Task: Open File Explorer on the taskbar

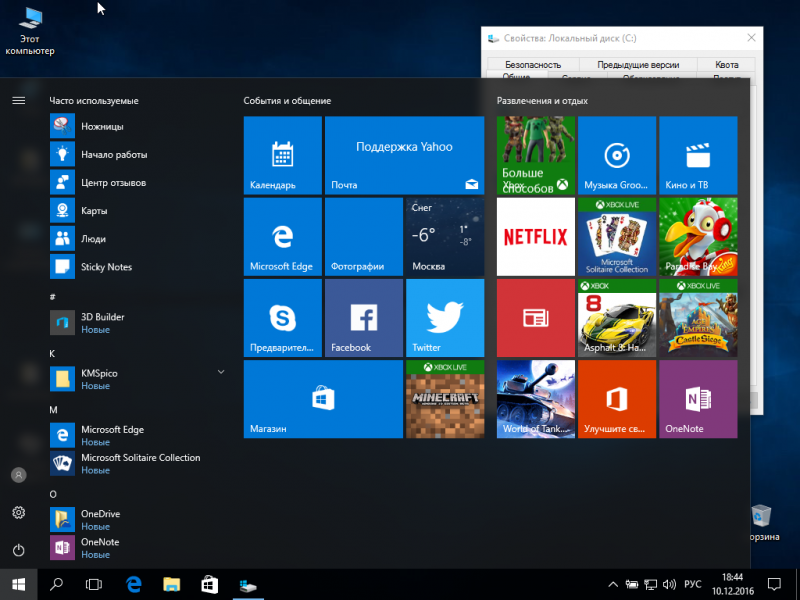Action: [x=172, y=584]
